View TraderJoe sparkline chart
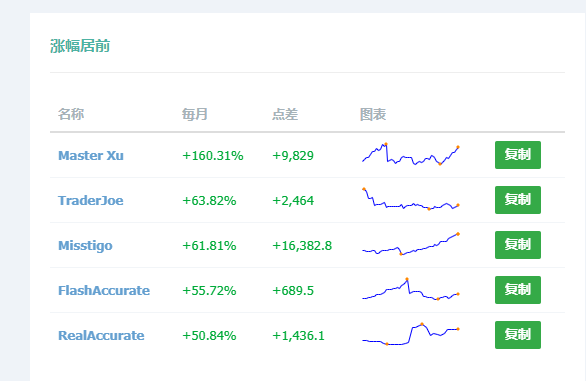Screen dimensions: 586x381 (410, 199)
